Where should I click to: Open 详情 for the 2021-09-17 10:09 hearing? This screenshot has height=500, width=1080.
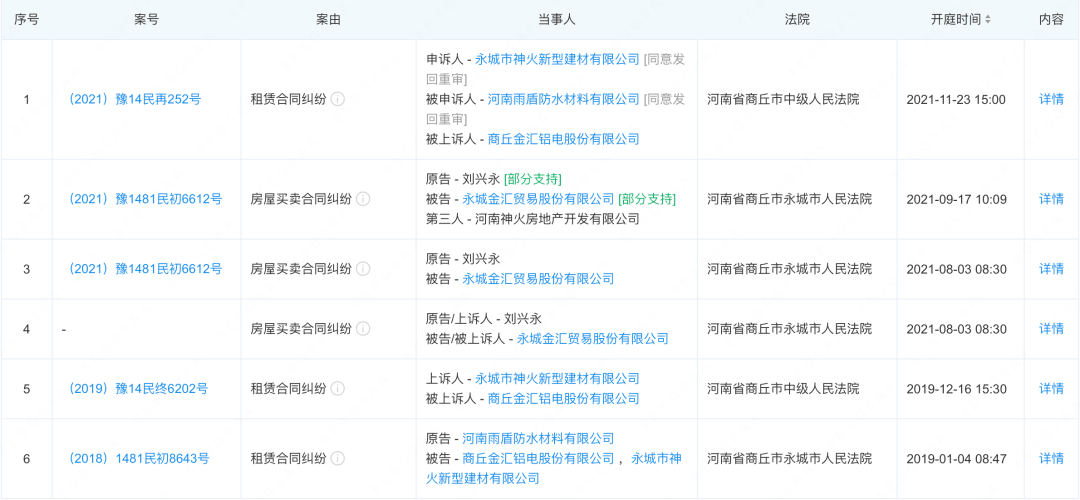coord(1051,200)
